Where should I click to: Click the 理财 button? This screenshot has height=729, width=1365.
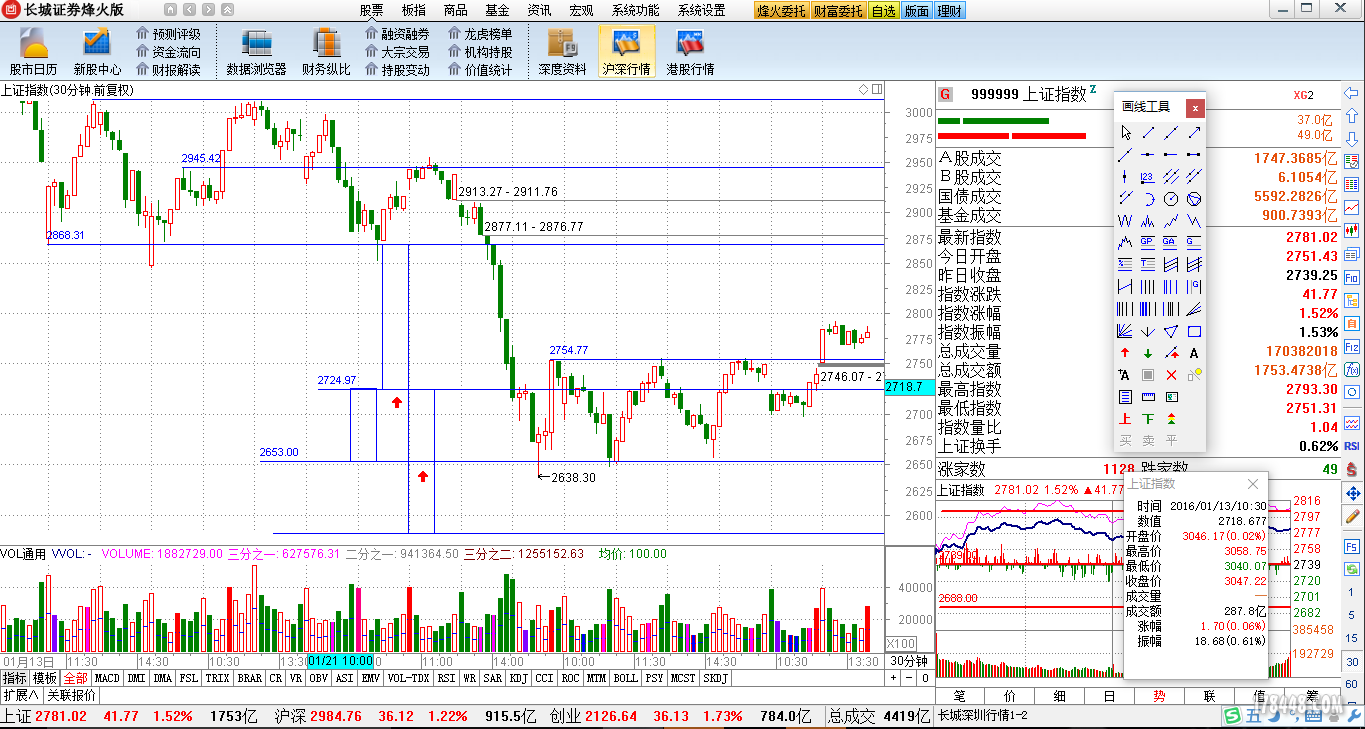coord(949,11)
